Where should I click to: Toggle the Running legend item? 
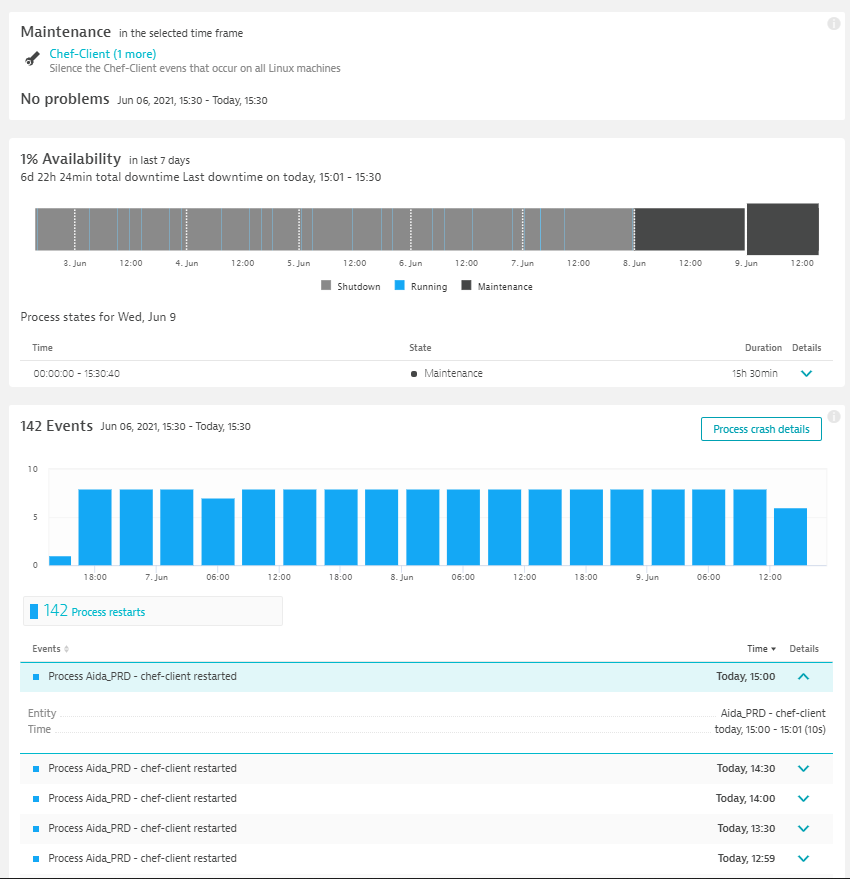420,285
